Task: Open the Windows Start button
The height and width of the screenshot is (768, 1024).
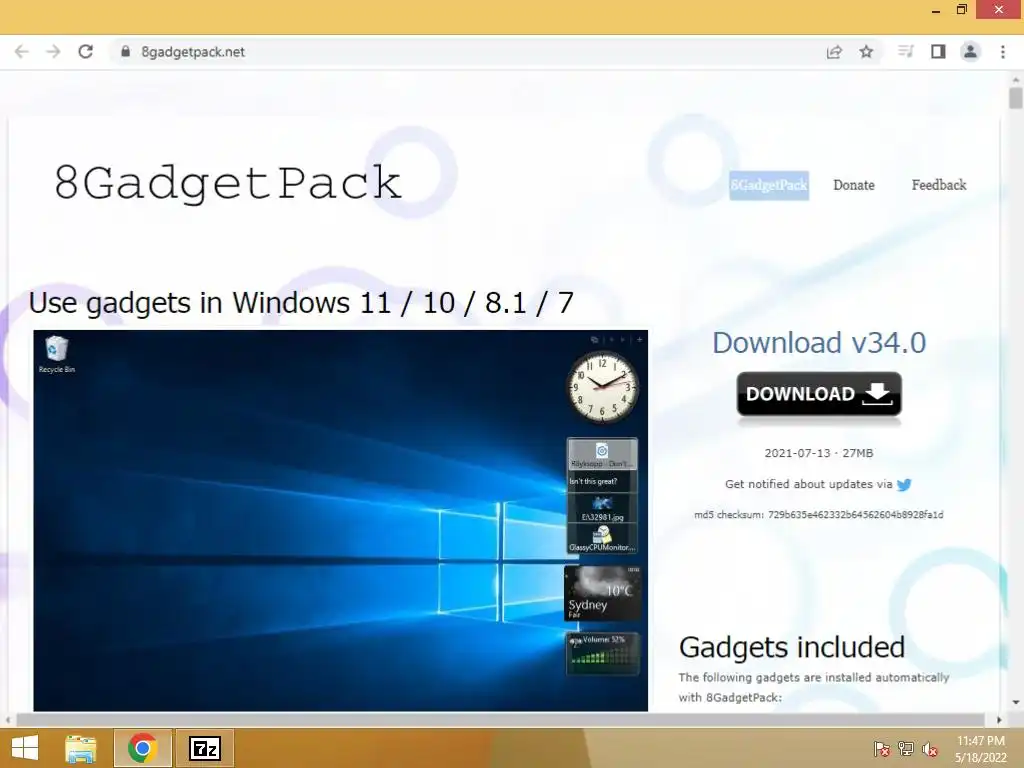Action: [25, 748]
